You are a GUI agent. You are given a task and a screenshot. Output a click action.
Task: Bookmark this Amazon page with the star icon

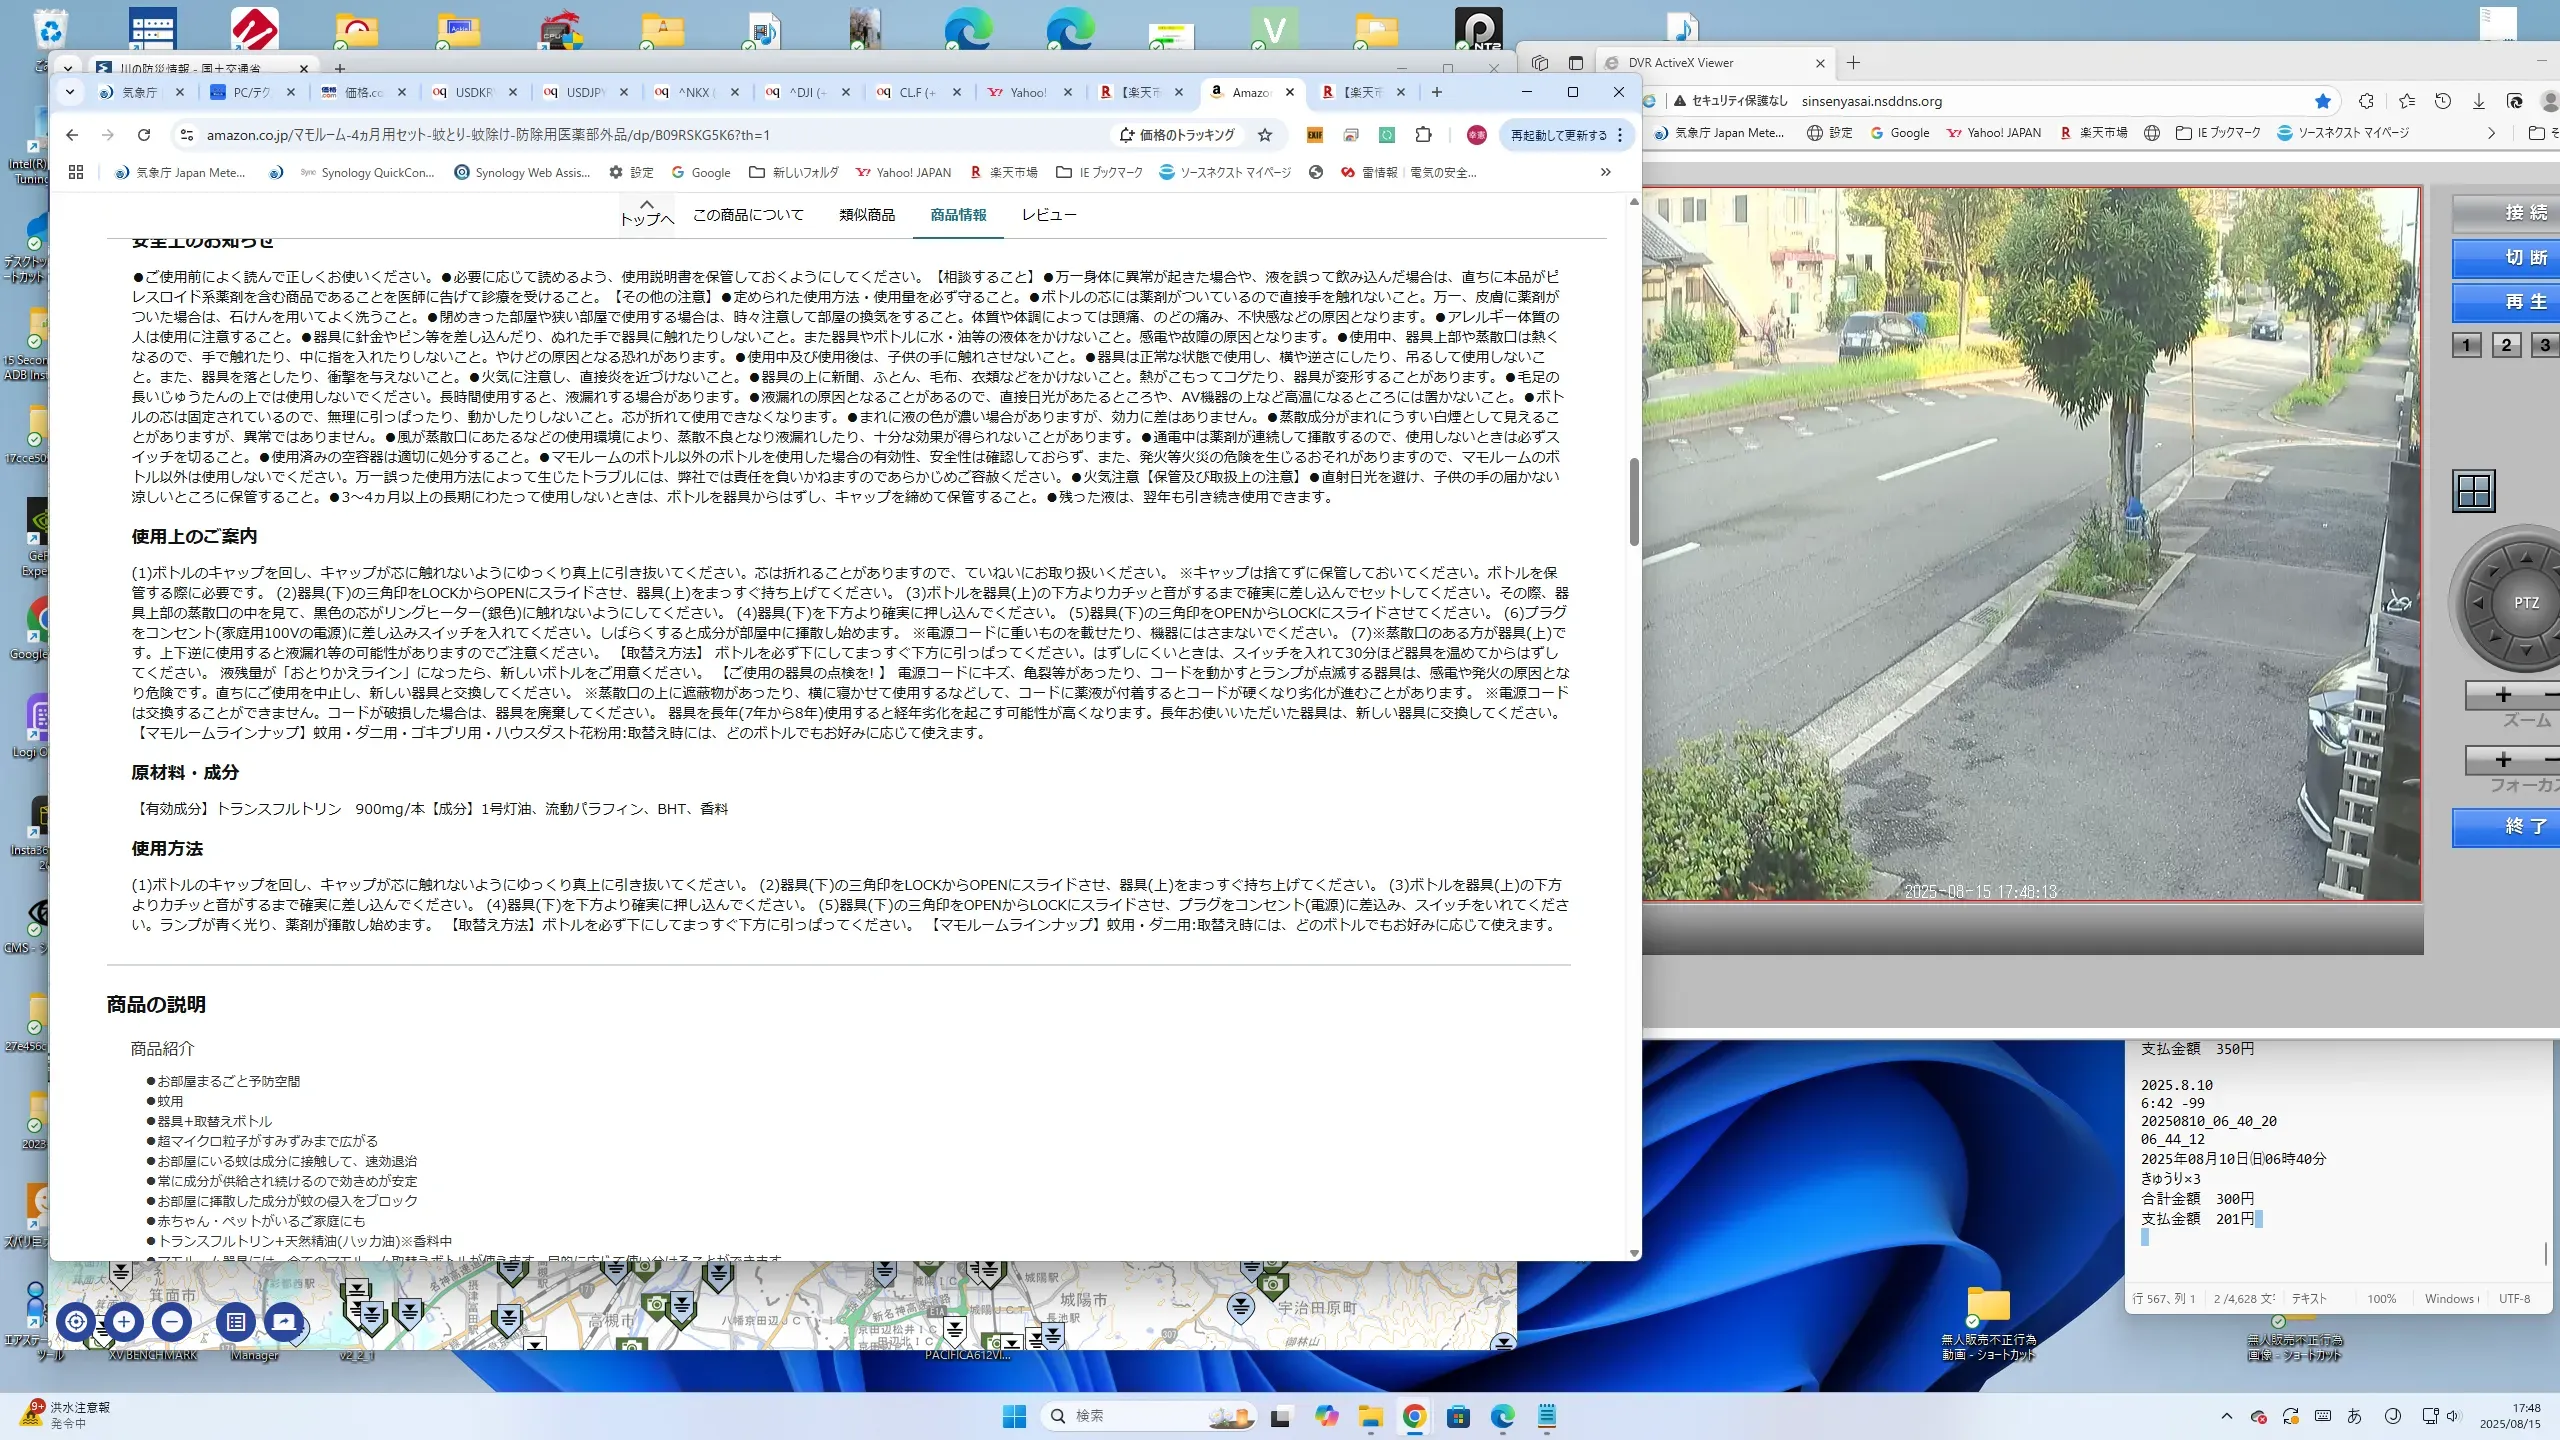tap(1265, 135)
